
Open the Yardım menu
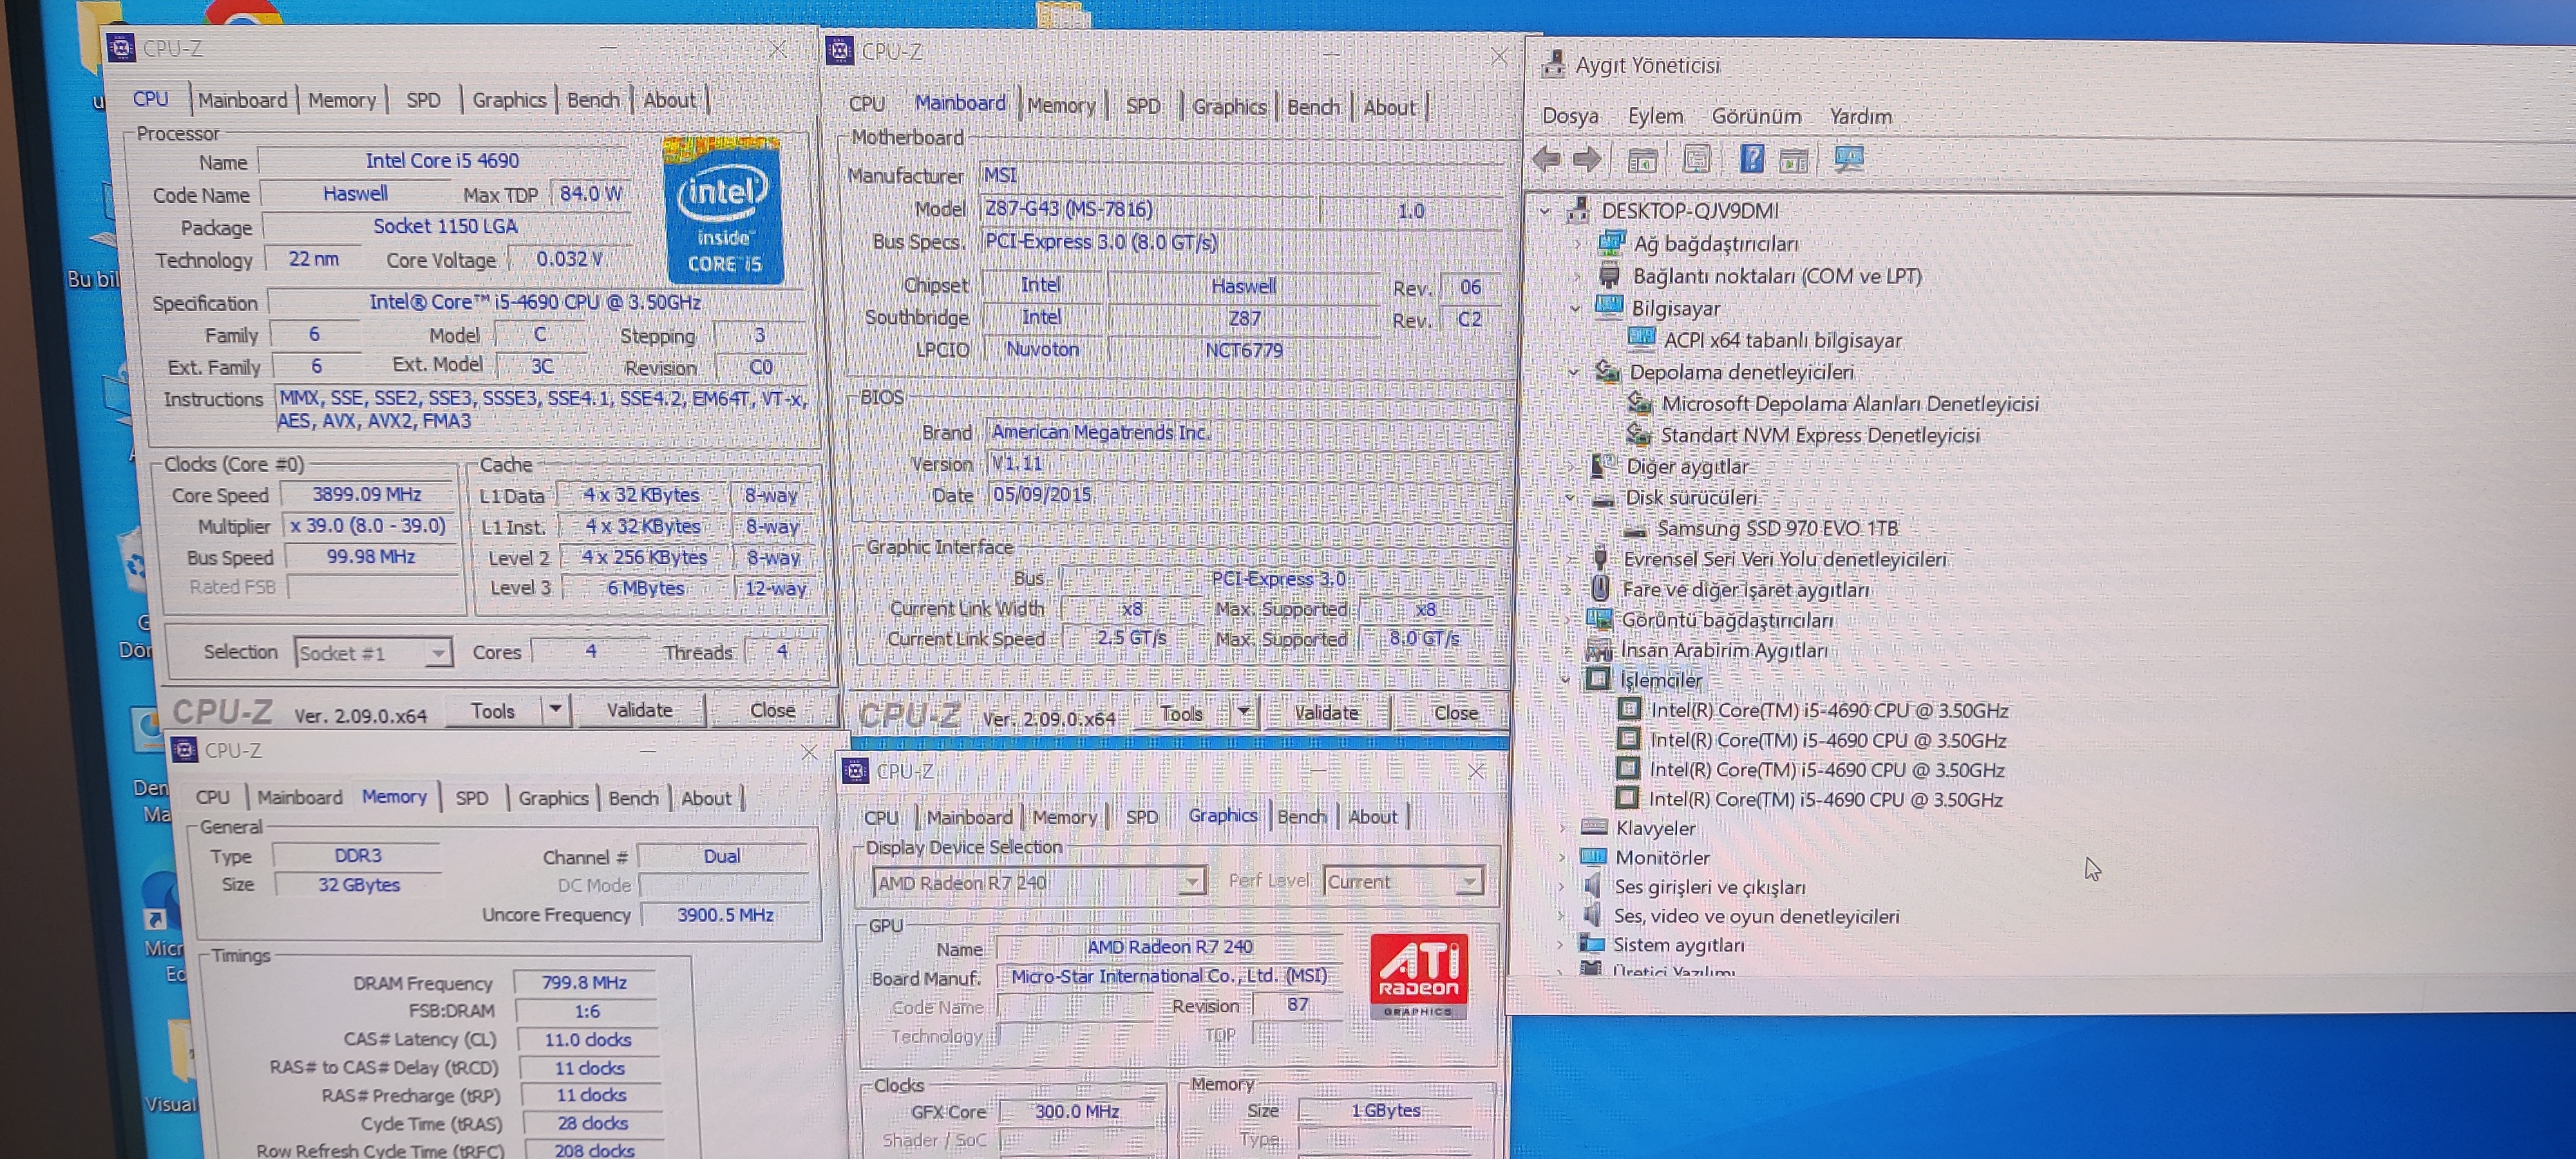pyautogui.click(x=1860, y=116)
